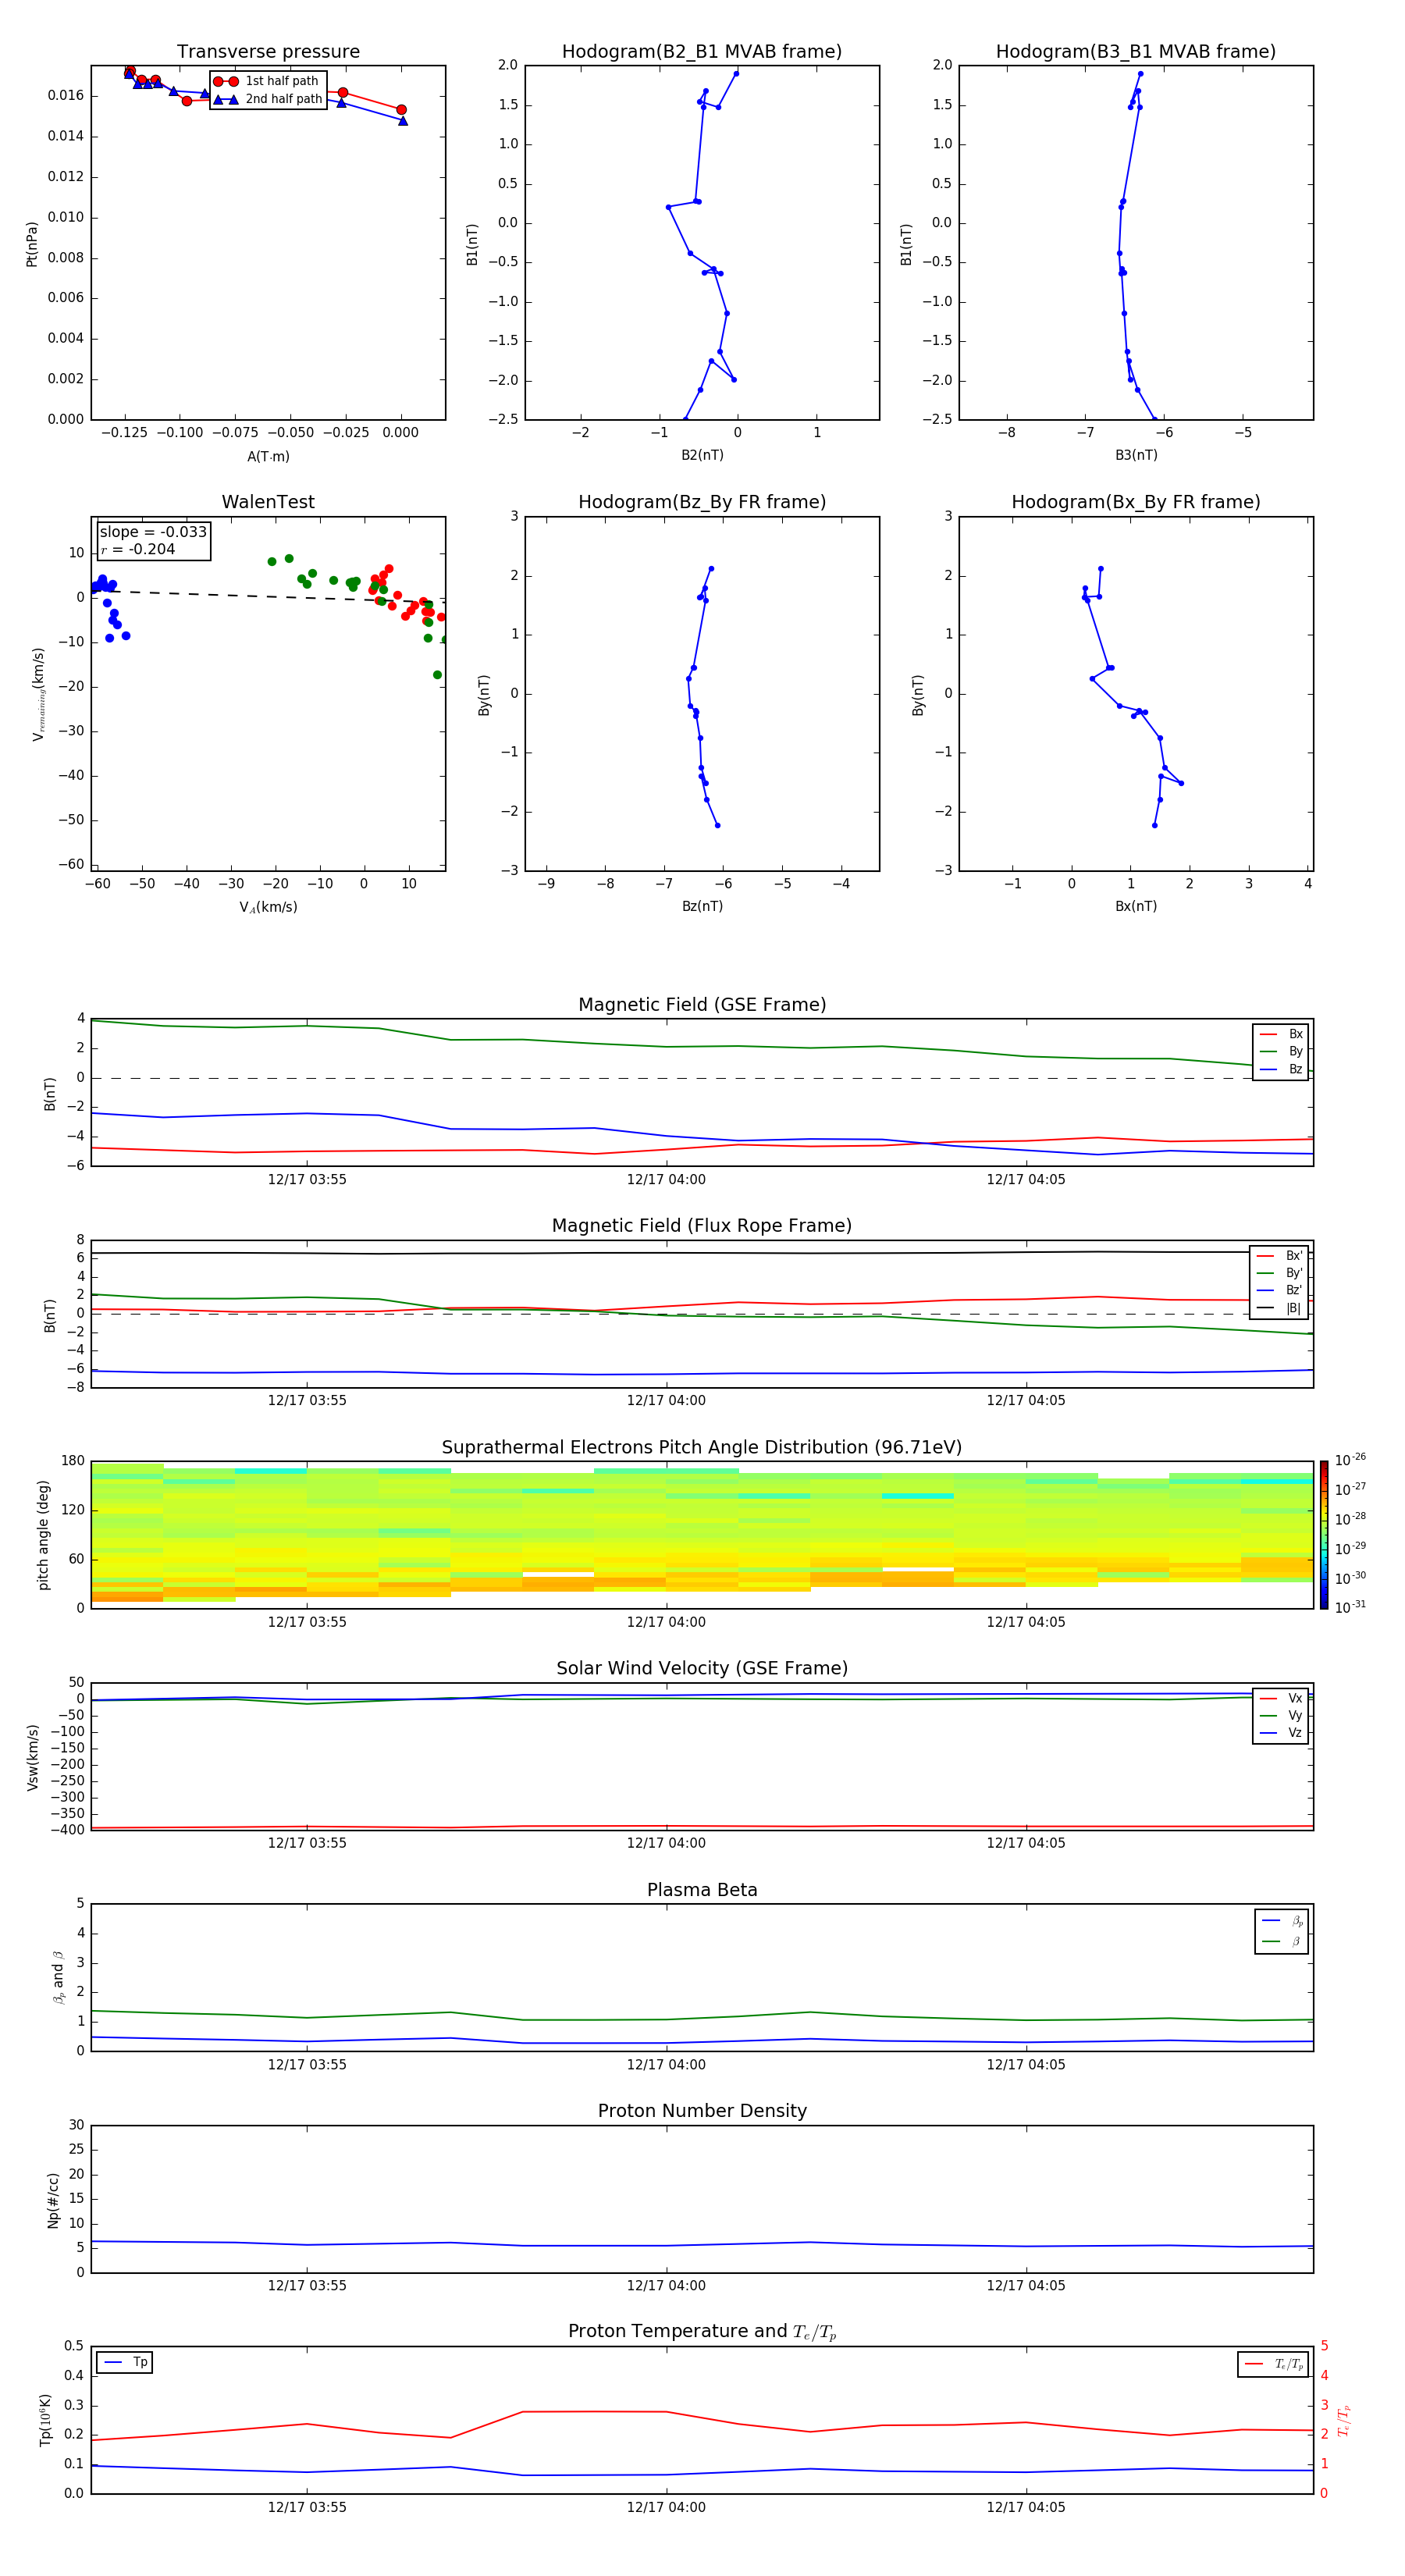
Task: Click the lowest green point in WalenTest plot
Action: click(x=437, y=675)
